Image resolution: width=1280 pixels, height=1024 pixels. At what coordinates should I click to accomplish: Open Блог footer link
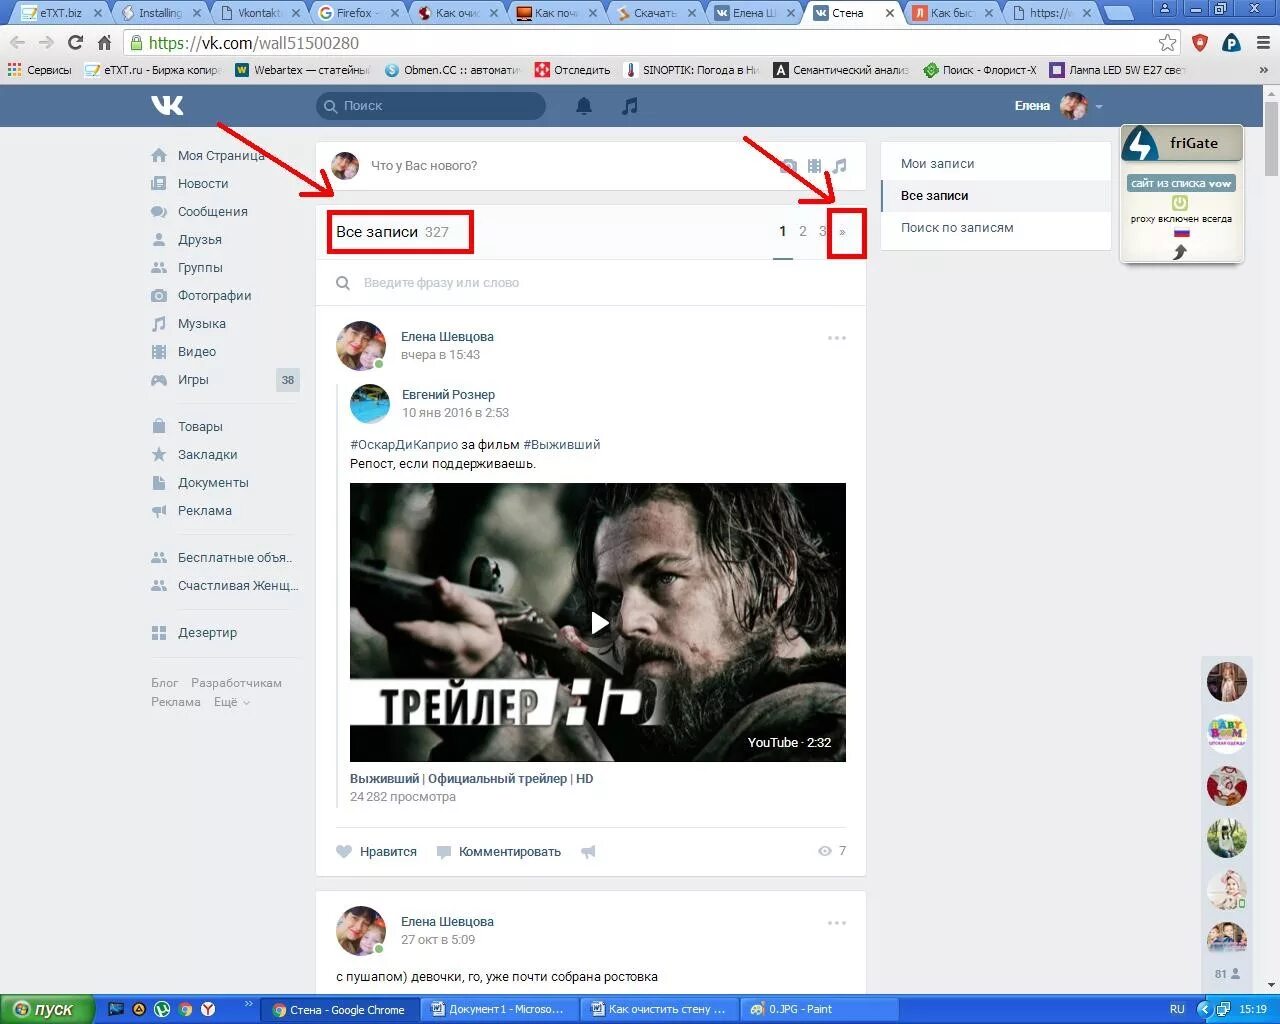[165, 683]
